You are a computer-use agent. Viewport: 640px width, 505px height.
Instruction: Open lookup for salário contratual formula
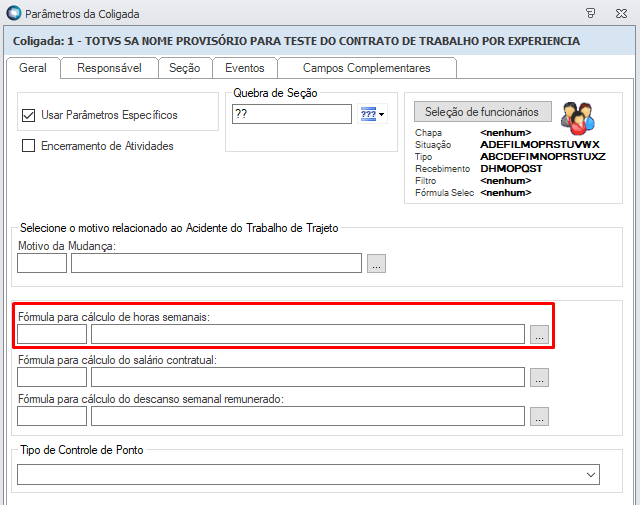point(539,377)
